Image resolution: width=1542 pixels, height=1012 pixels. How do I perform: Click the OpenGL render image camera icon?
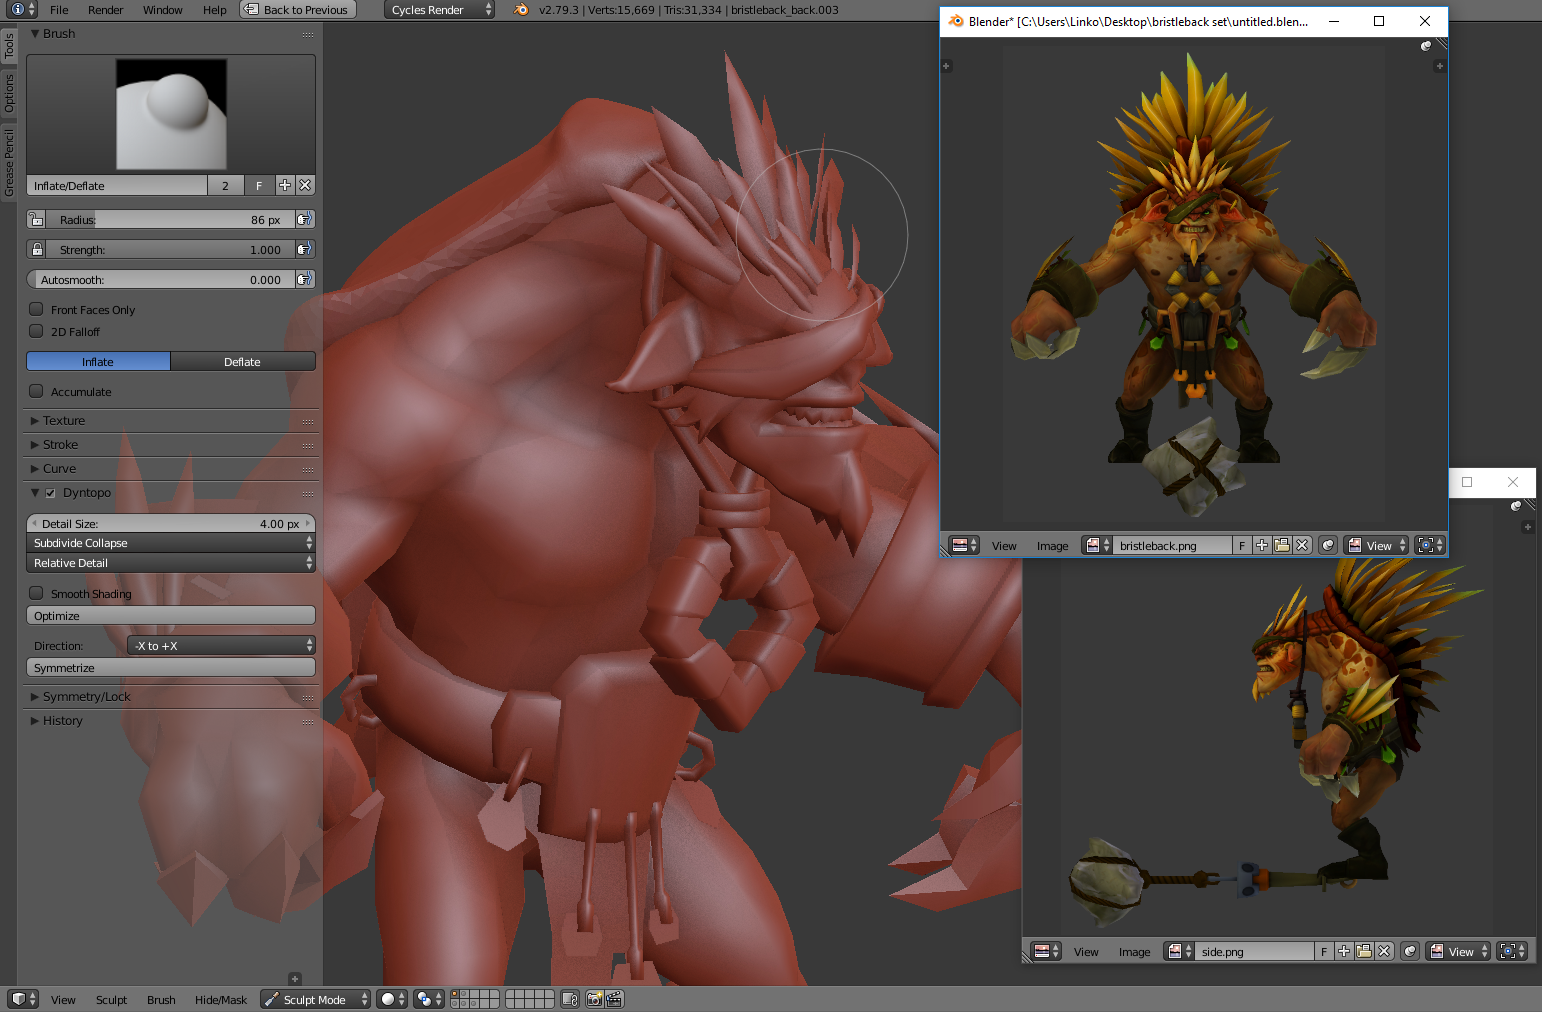tap(595, 999)
